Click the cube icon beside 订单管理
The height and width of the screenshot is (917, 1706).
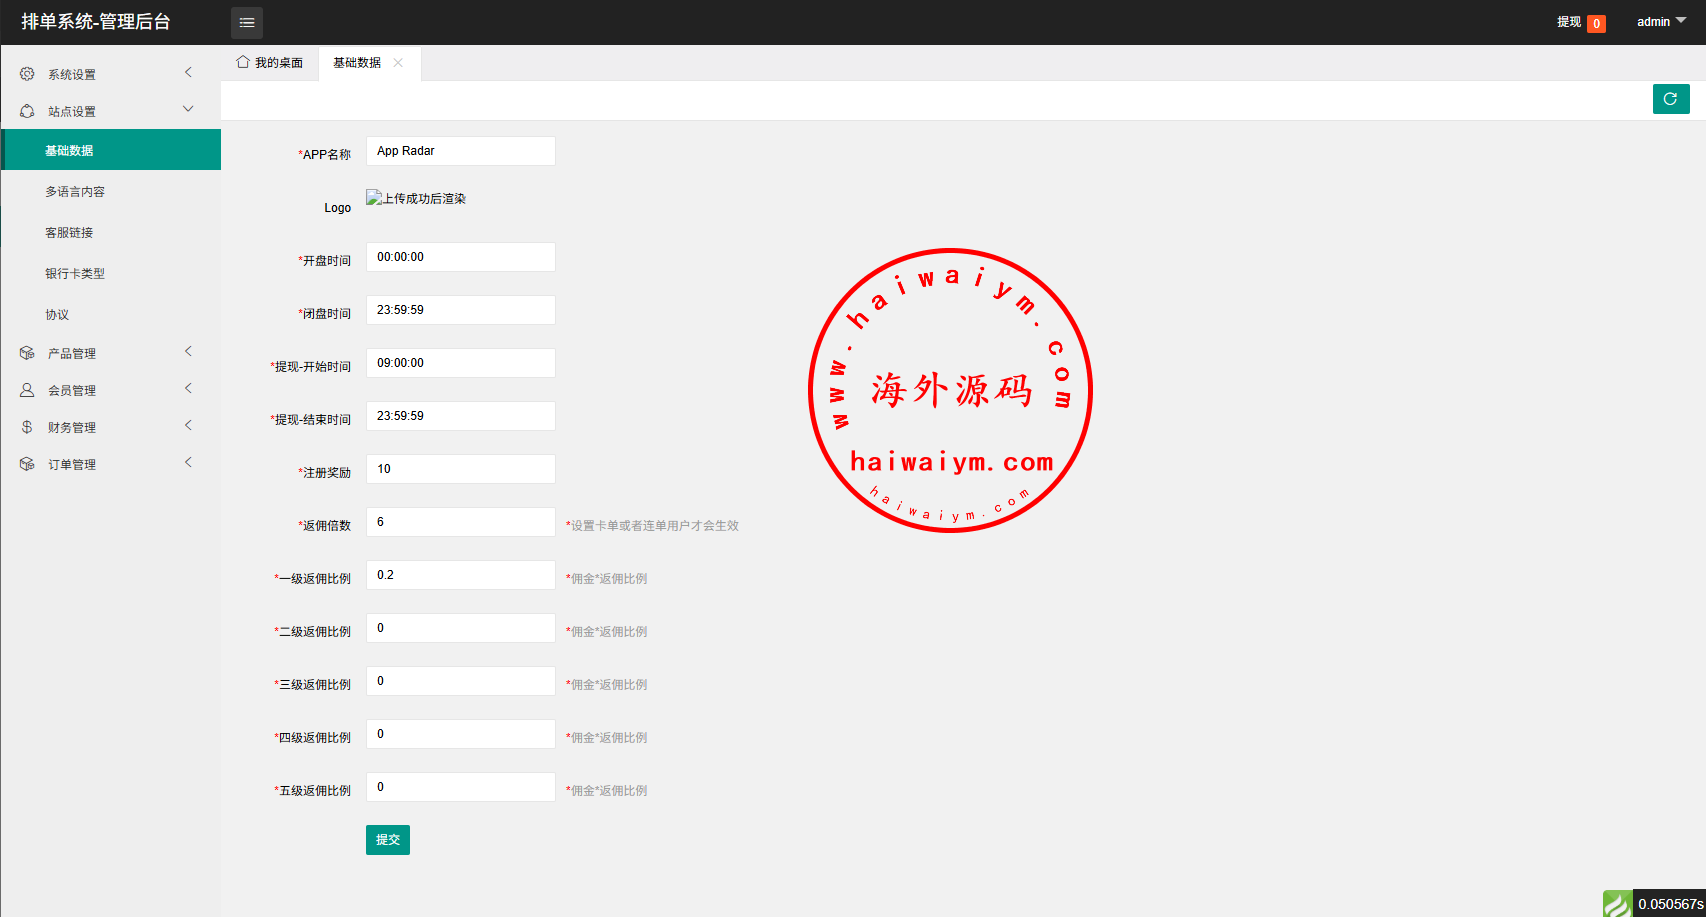[27, 464]
